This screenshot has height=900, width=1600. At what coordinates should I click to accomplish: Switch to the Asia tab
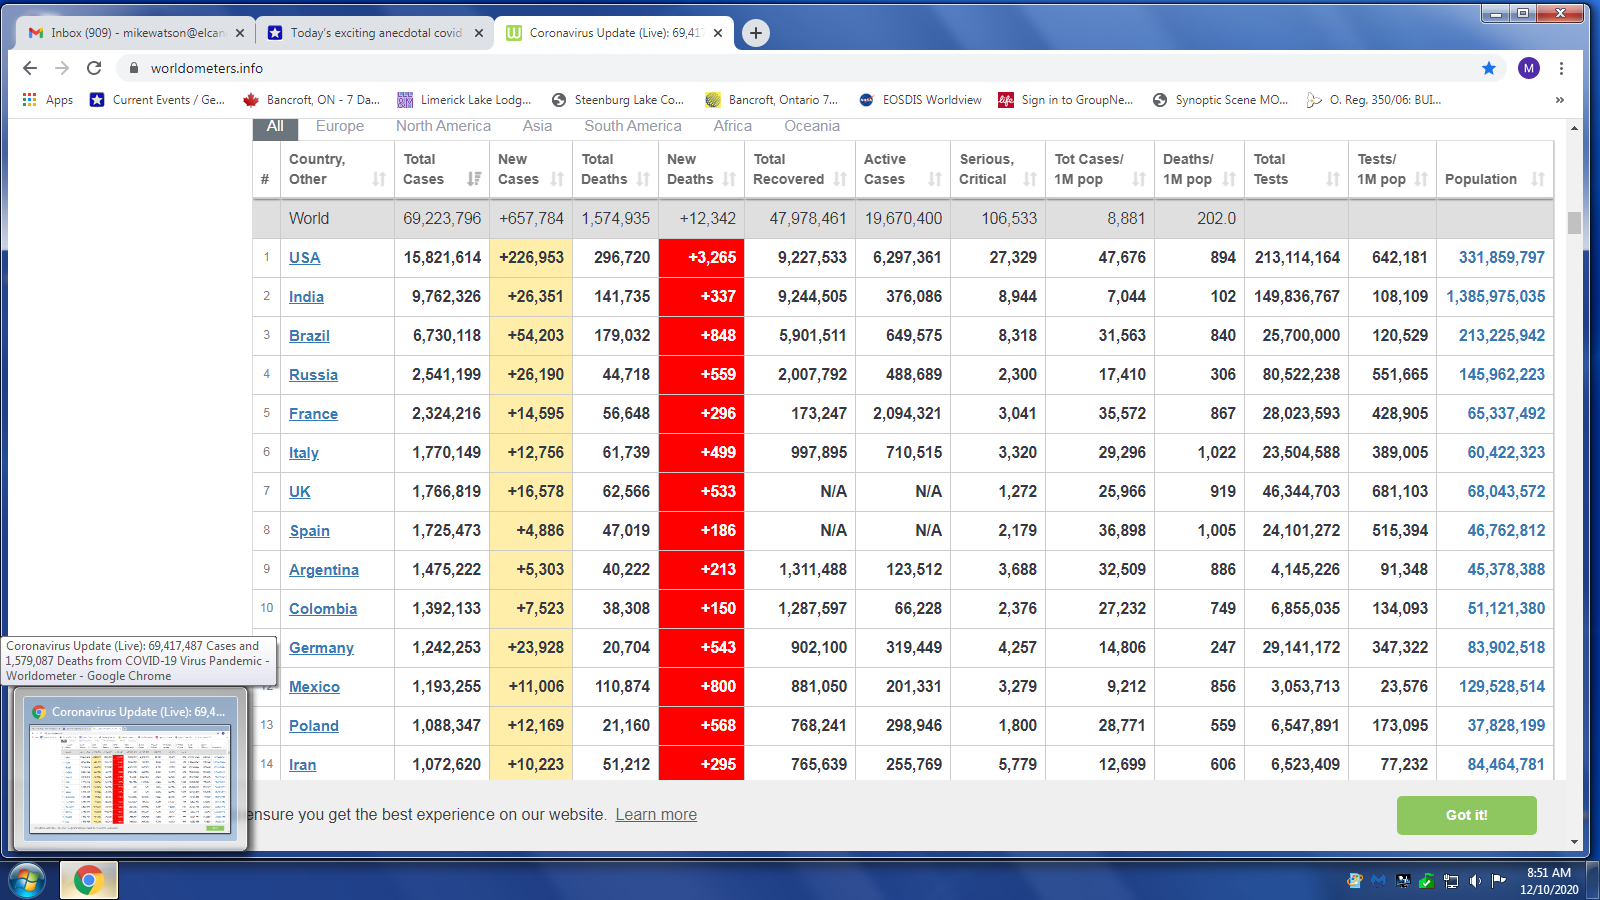pos(537,126)
